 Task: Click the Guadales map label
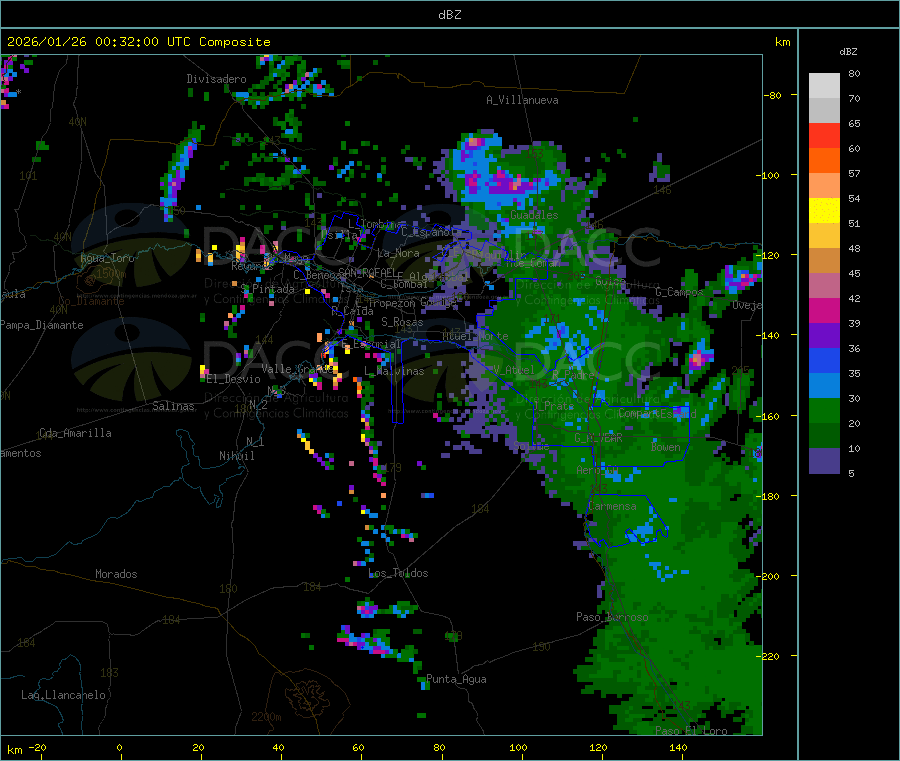534,215
